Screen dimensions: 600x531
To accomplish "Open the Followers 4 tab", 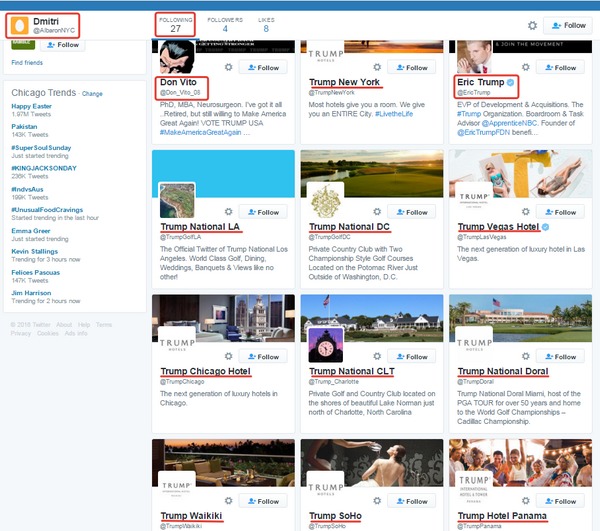I will (225, 25).
